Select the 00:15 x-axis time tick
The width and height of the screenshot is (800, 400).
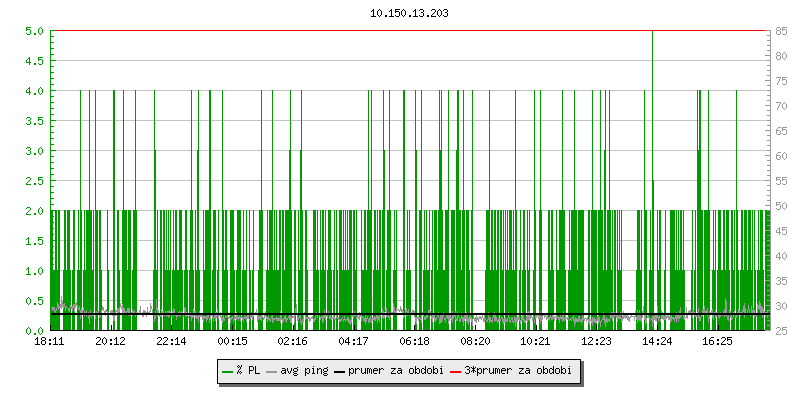232,342
